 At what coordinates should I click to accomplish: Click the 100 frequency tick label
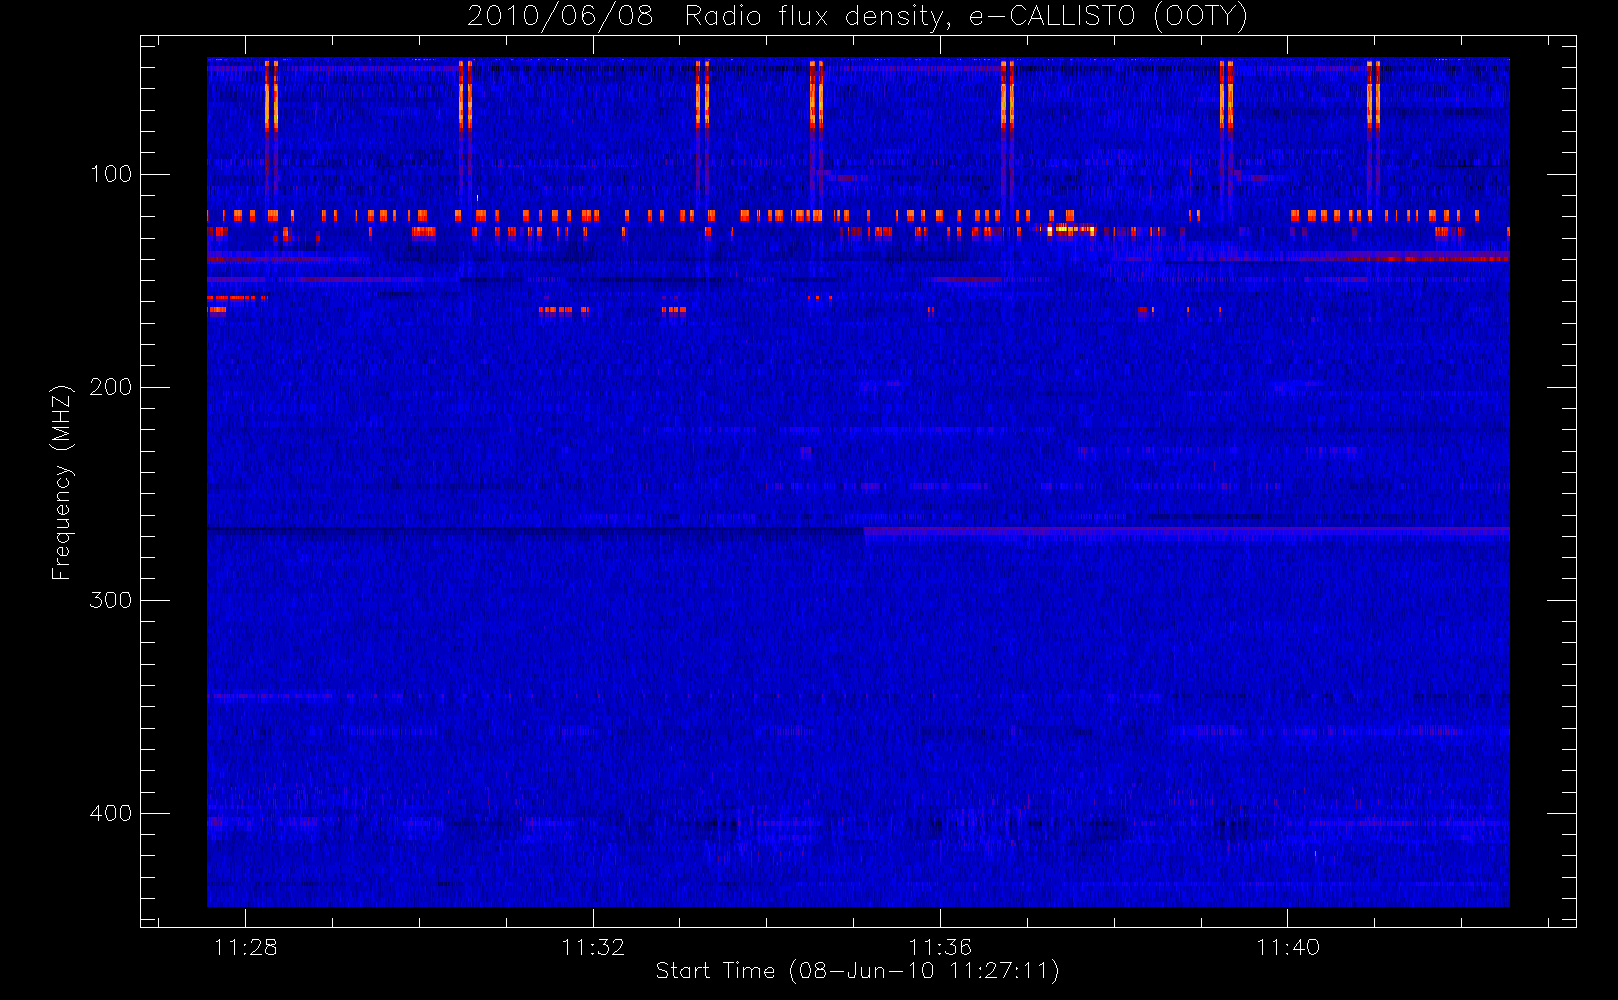pyautogui.click(x=111, y=174)
